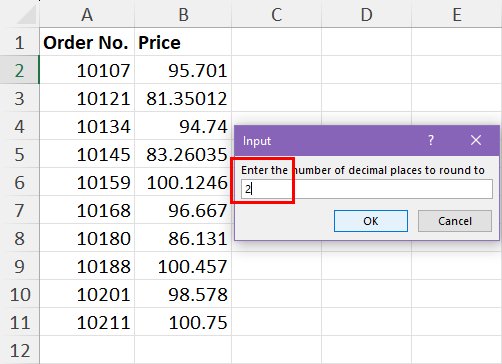The width and height of the screenshot is (502, 364).
Task: Select cell with order 10107
Action: [x=87, y=70]
